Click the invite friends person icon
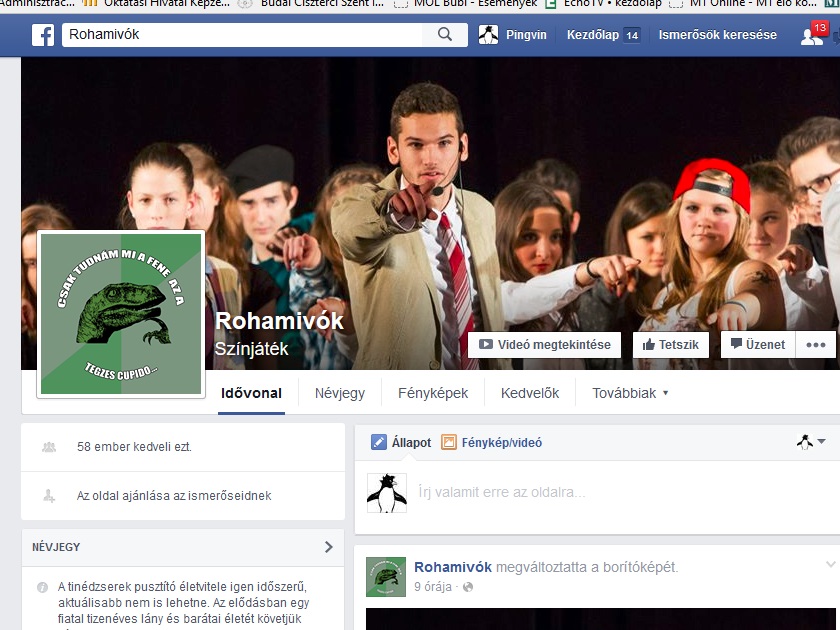This screenshot has height=630, width=840. [49, 496]
